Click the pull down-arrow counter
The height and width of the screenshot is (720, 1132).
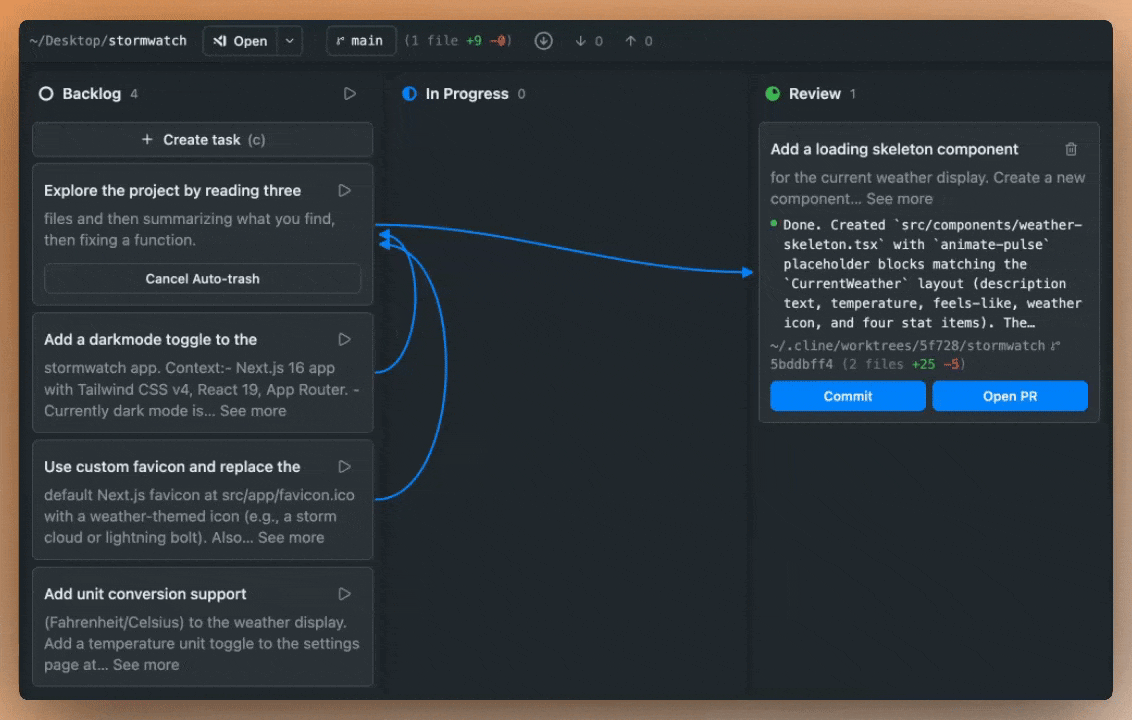point(589,41)
